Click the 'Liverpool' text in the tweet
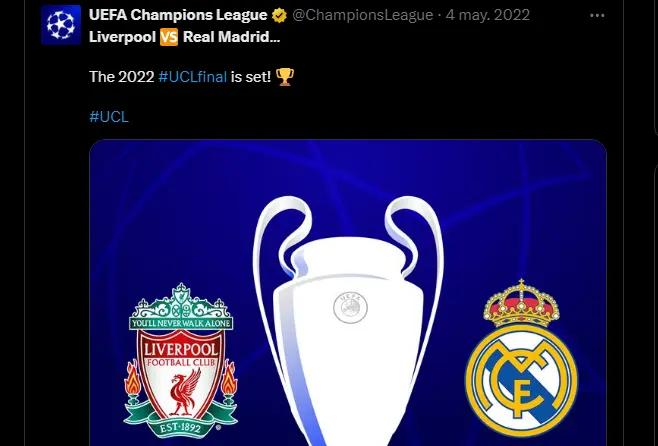658x446 pixels. (123, 37)
